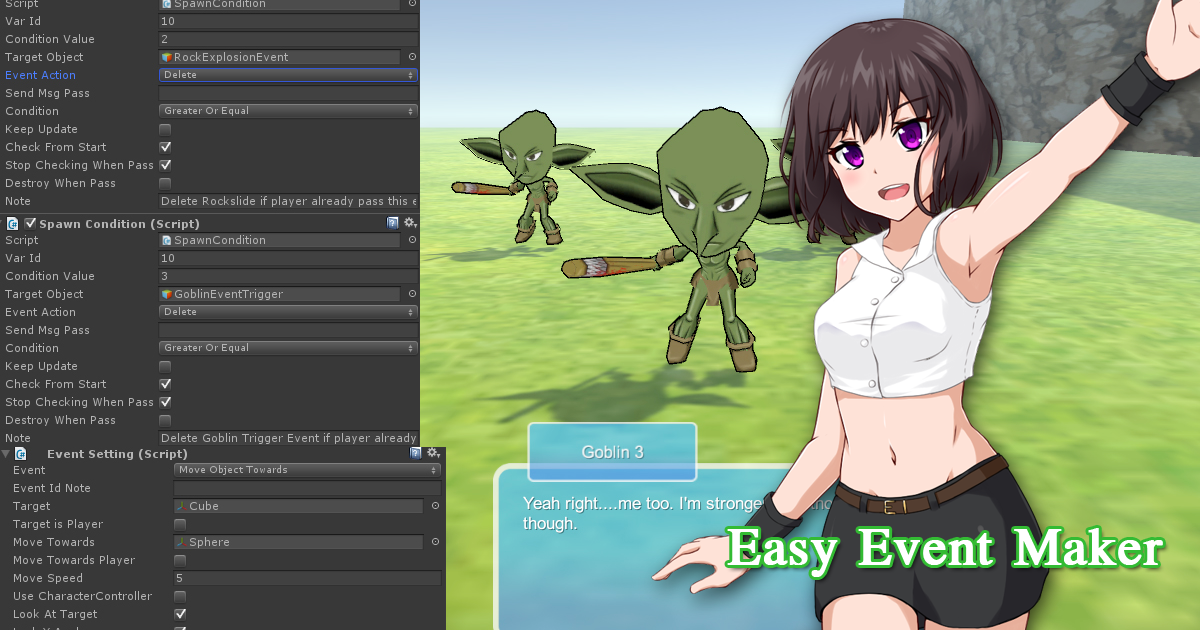This screenshot has width=1200, height=630.
Task: Click the Move Speed value field
Action: [300, 578]
